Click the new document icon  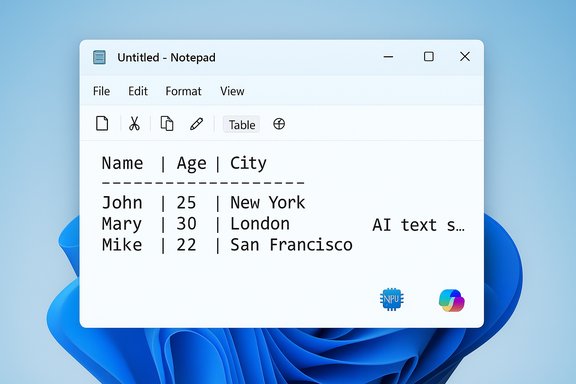click(102, 123)
